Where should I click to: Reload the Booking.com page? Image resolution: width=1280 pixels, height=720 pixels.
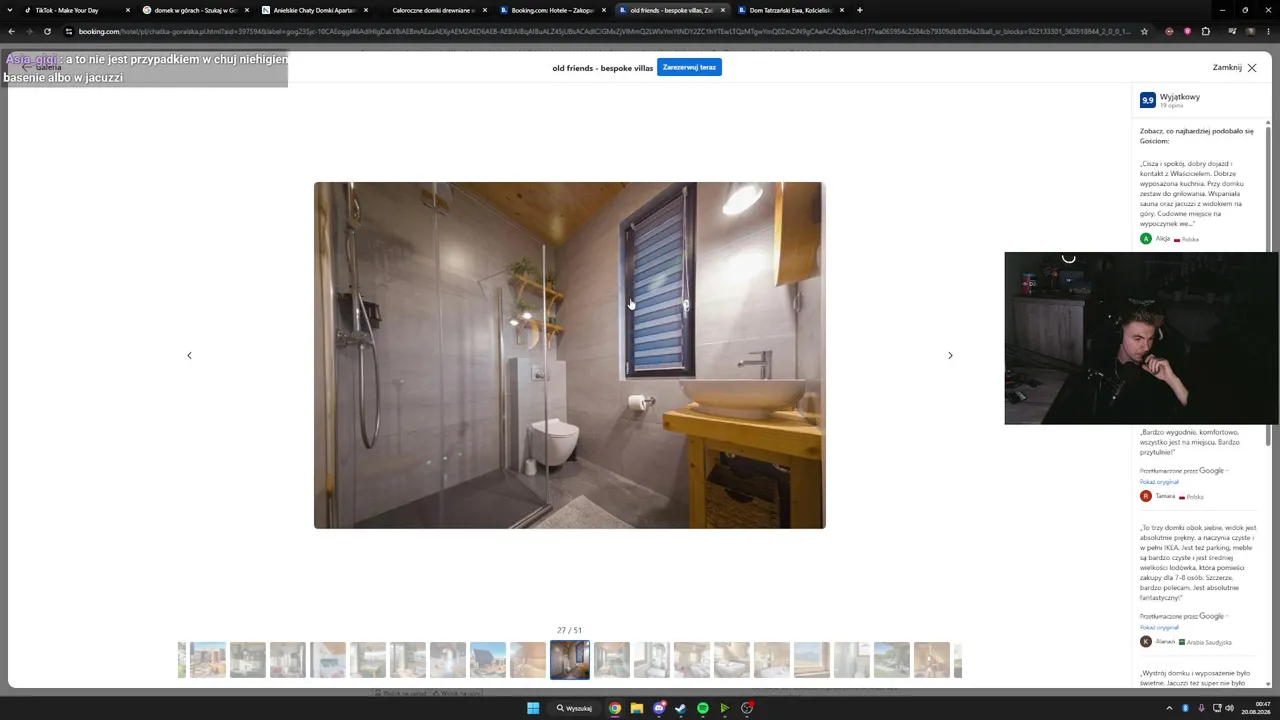pyautogui.click(x=47, y=31)
